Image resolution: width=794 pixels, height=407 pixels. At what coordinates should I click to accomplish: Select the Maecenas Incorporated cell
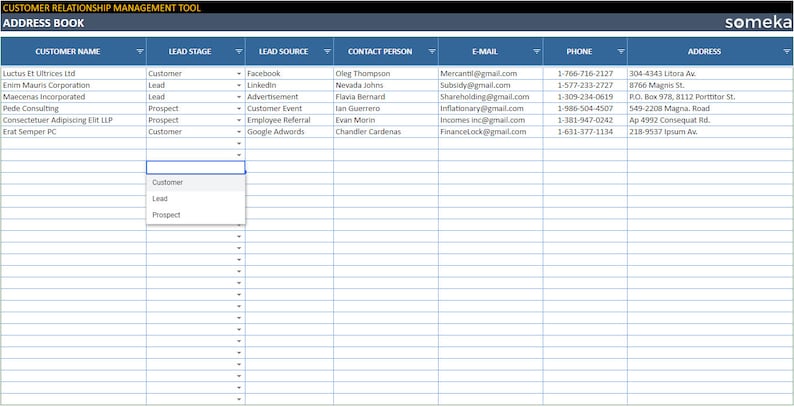pyautogui.click(x=74, y=97)
